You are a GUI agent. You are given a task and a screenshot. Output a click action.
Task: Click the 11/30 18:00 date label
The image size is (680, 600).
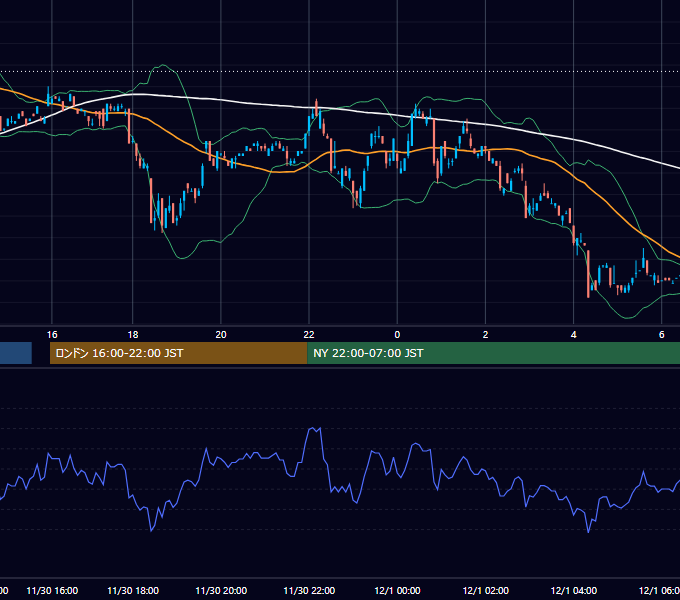click(x=133, y=590)
